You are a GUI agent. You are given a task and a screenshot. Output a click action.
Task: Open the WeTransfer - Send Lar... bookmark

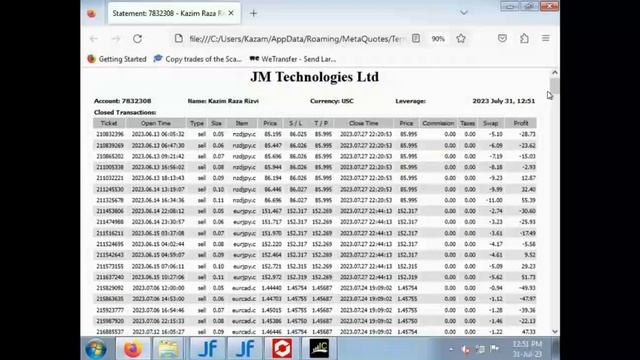[x=293, y=59]
